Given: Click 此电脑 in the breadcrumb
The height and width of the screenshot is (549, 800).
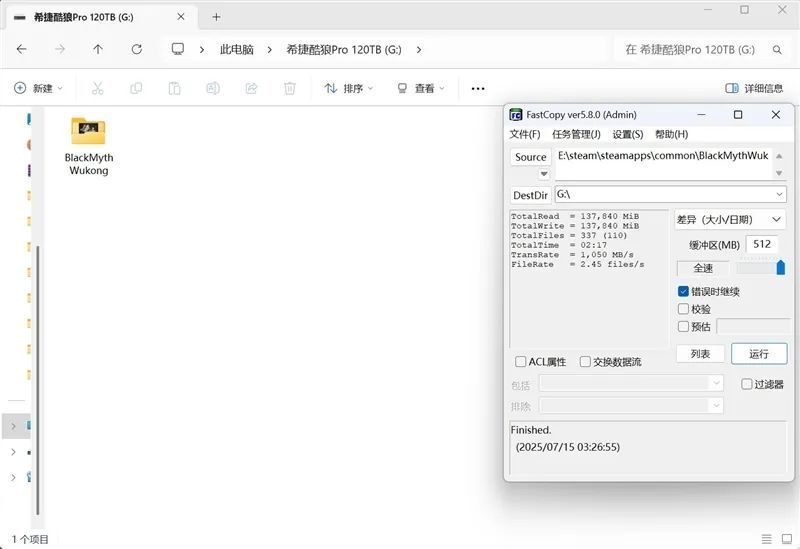Looking at the screenshot, I should click(x=237, y=49).
